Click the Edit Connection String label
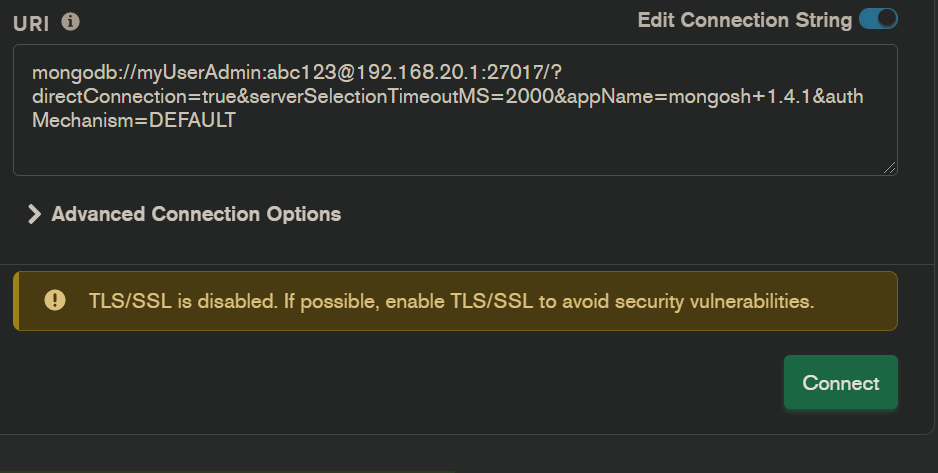This screenshot has width=938, height=473. (x=744, y=20)
